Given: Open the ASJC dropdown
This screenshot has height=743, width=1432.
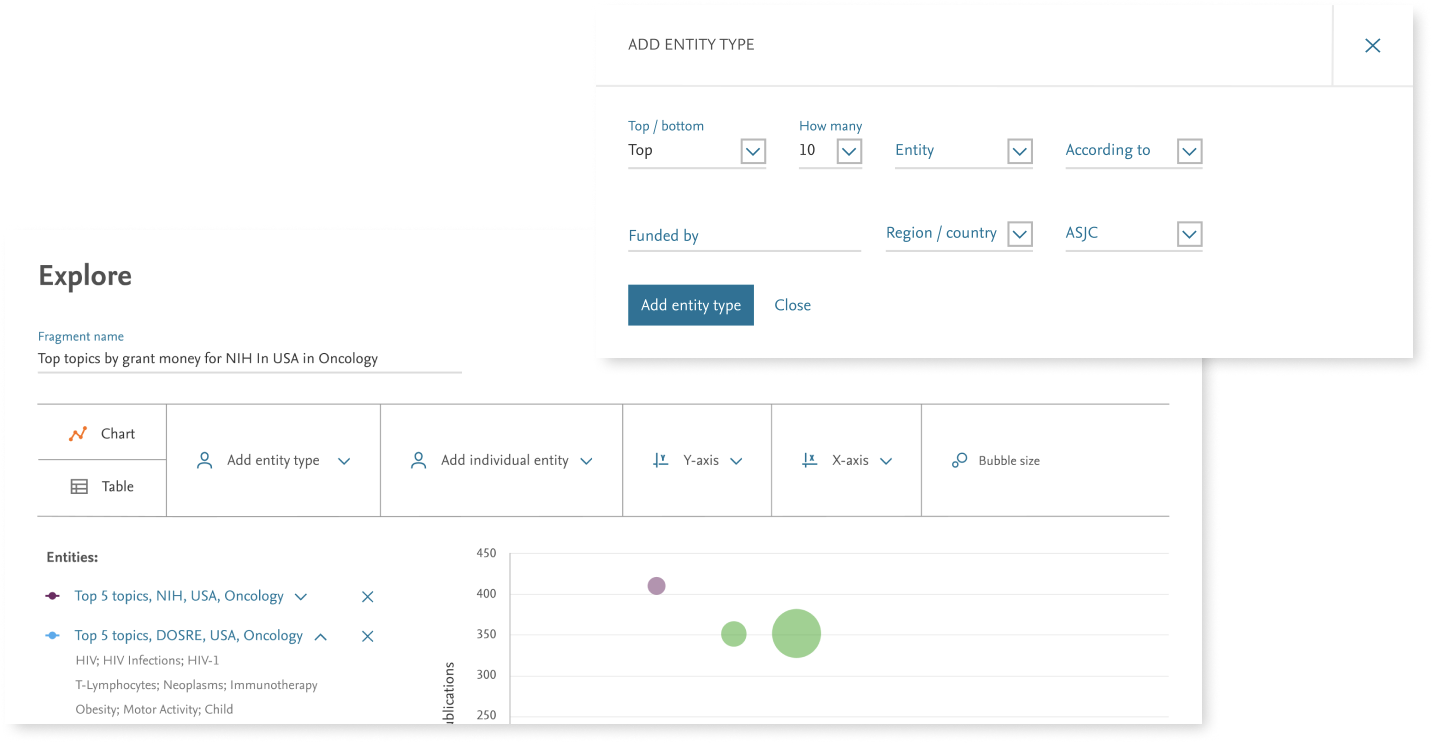Looking at the screenshot, I should 1188,235.
